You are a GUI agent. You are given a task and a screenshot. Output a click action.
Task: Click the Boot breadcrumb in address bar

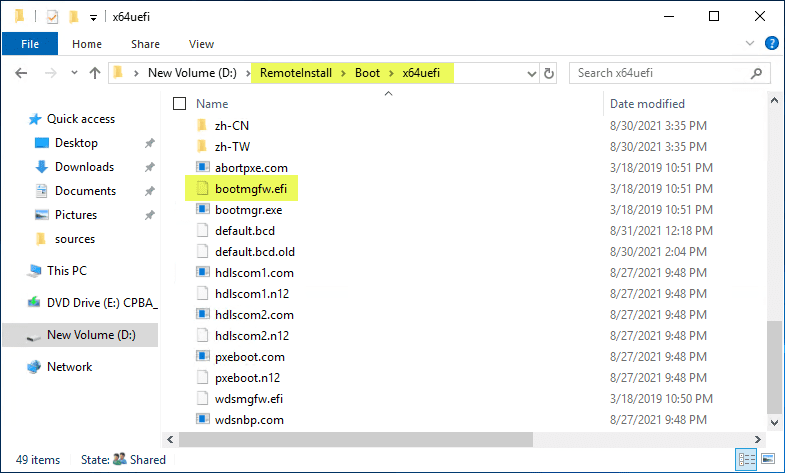point(367,73)
